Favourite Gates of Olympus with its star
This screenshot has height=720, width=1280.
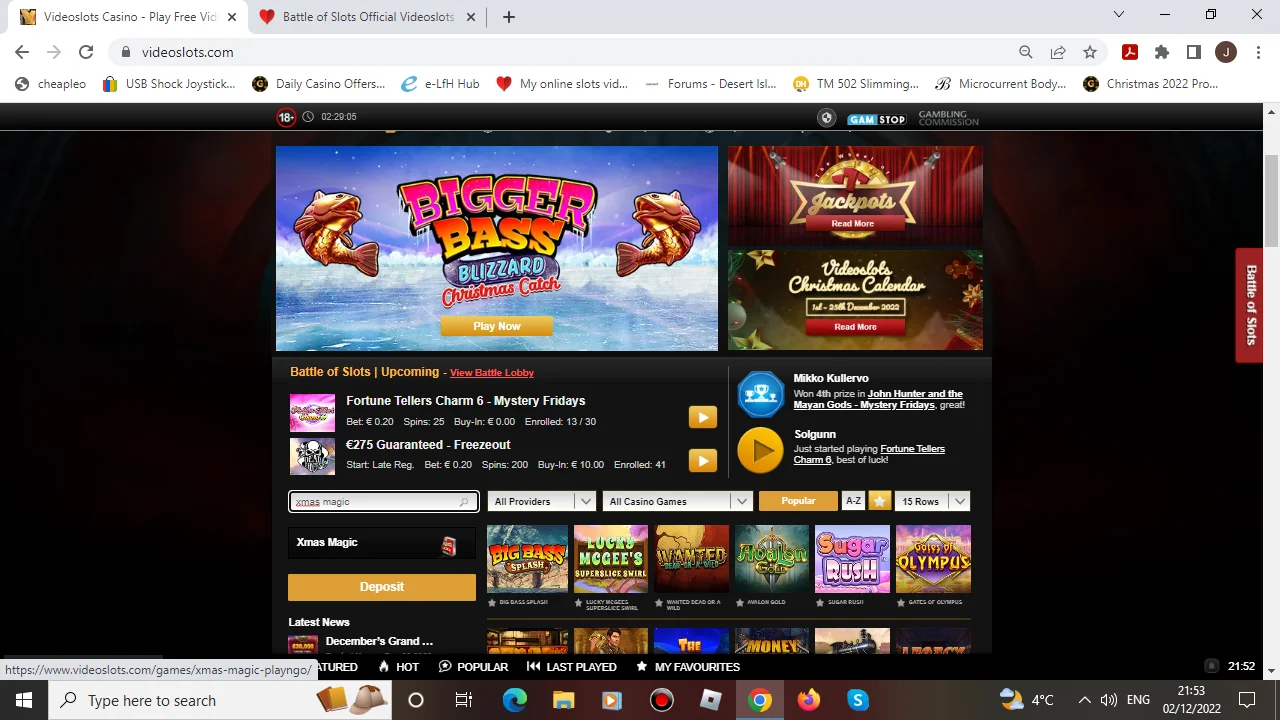pos(901,603)
